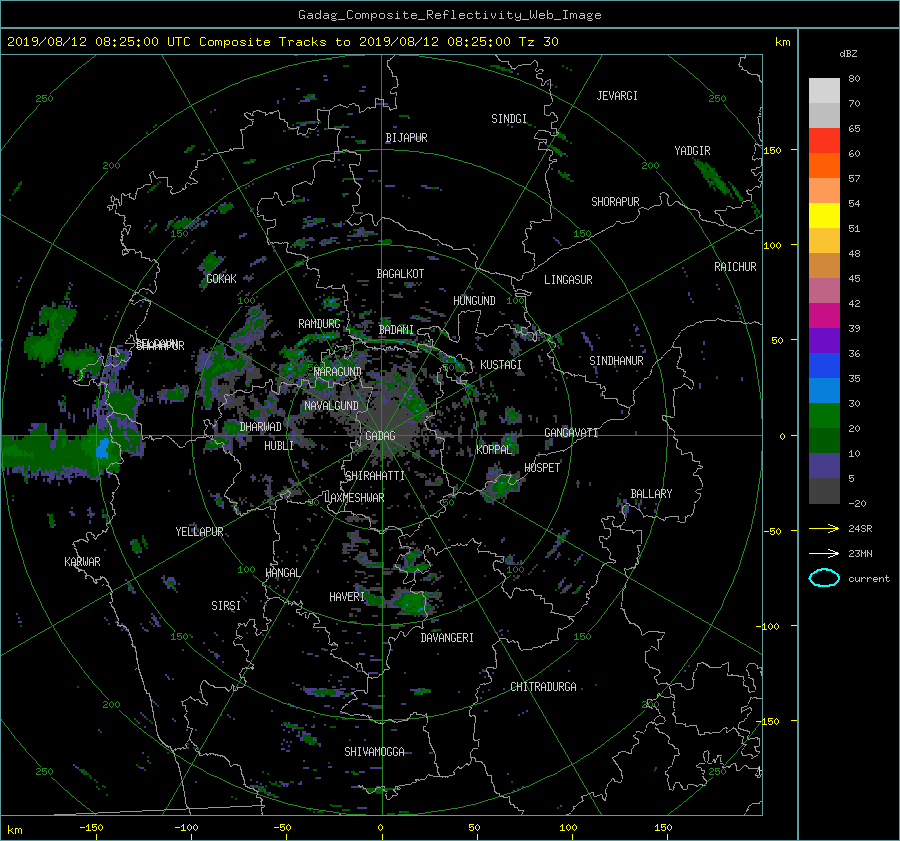Click the BIJAPUR city label

coord(406,138)
